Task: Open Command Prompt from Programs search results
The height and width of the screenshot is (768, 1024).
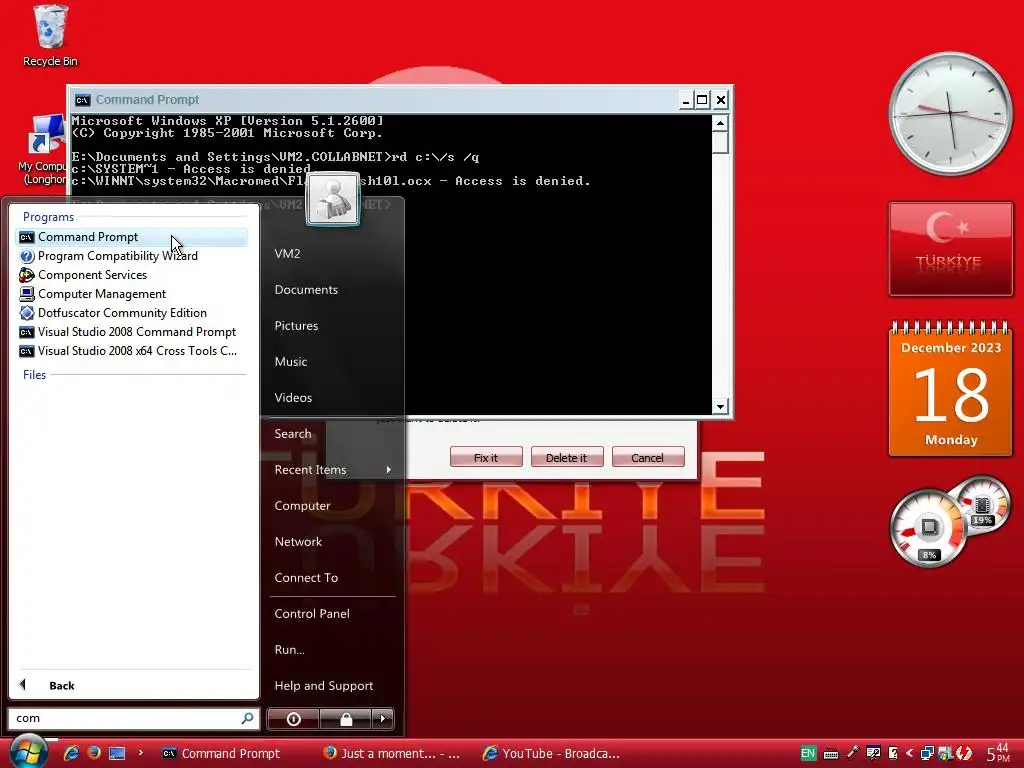Action: pos(131,237)
